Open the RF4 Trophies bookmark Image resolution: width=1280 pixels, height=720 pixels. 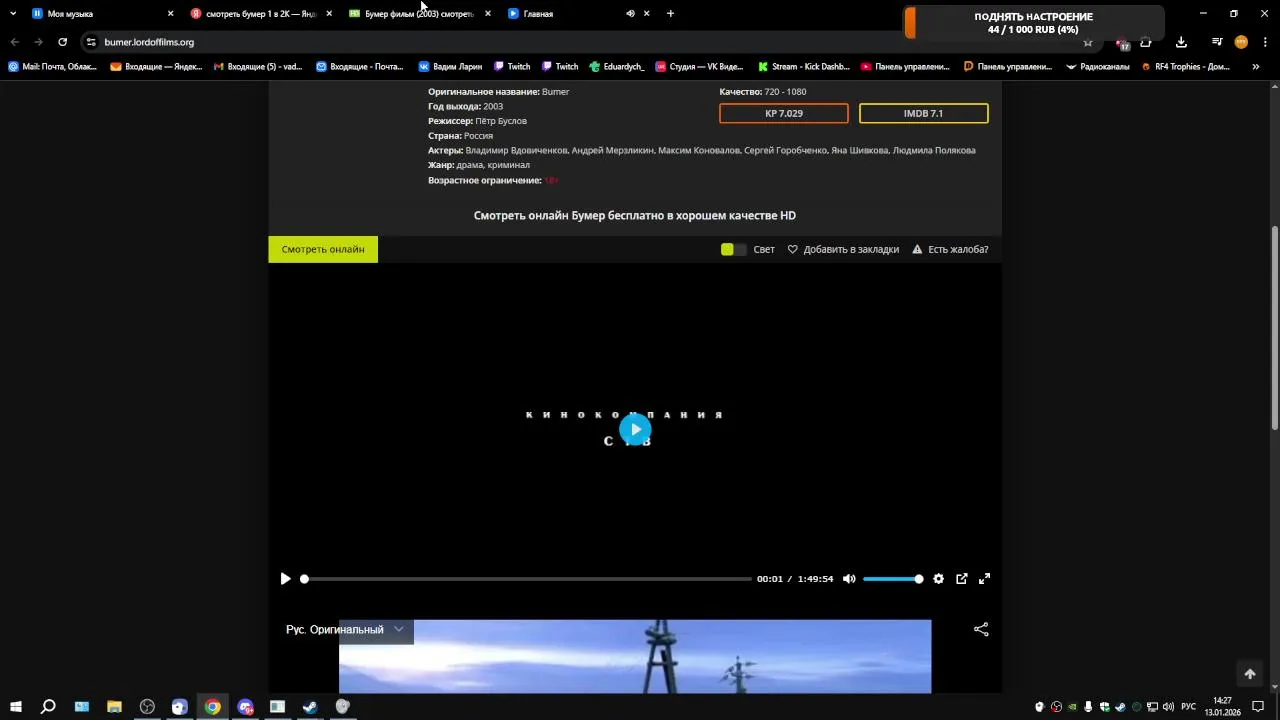click(1186, 67)
